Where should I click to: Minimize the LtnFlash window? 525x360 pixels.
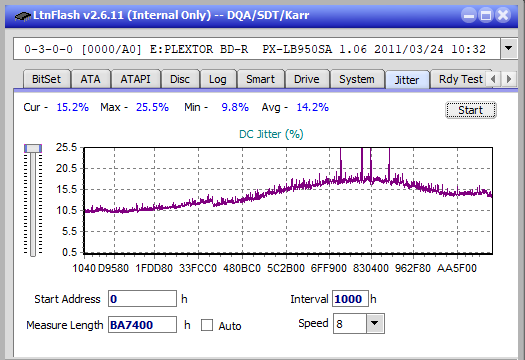point(469,15)
